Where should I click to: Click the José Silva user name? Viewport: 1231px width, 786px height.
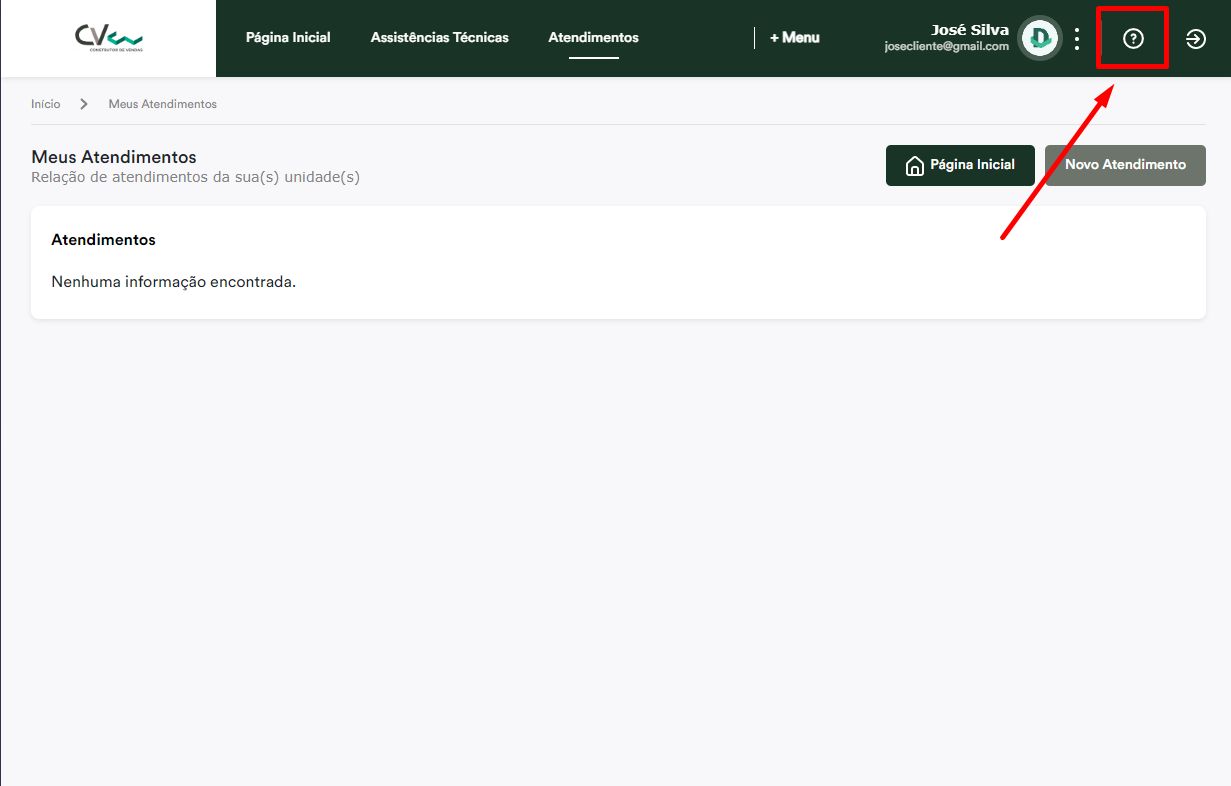tap(970, 30)
